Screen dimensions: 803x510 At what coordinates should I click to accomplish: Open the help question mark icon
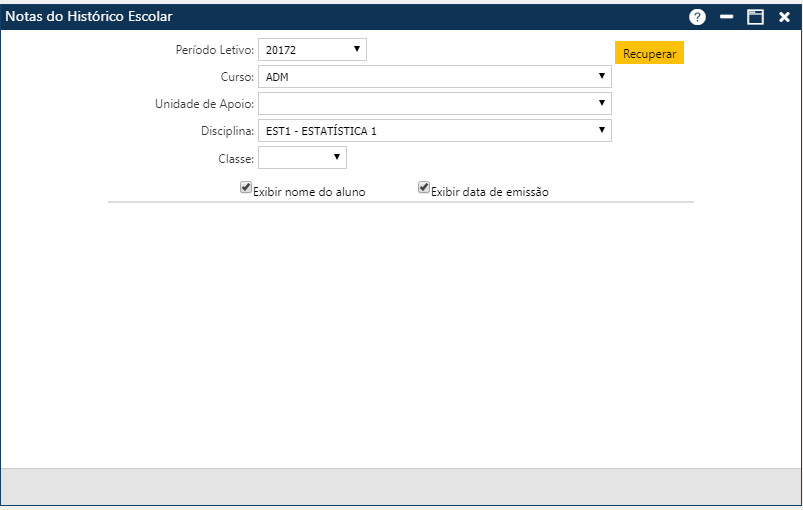pos(698,17)
